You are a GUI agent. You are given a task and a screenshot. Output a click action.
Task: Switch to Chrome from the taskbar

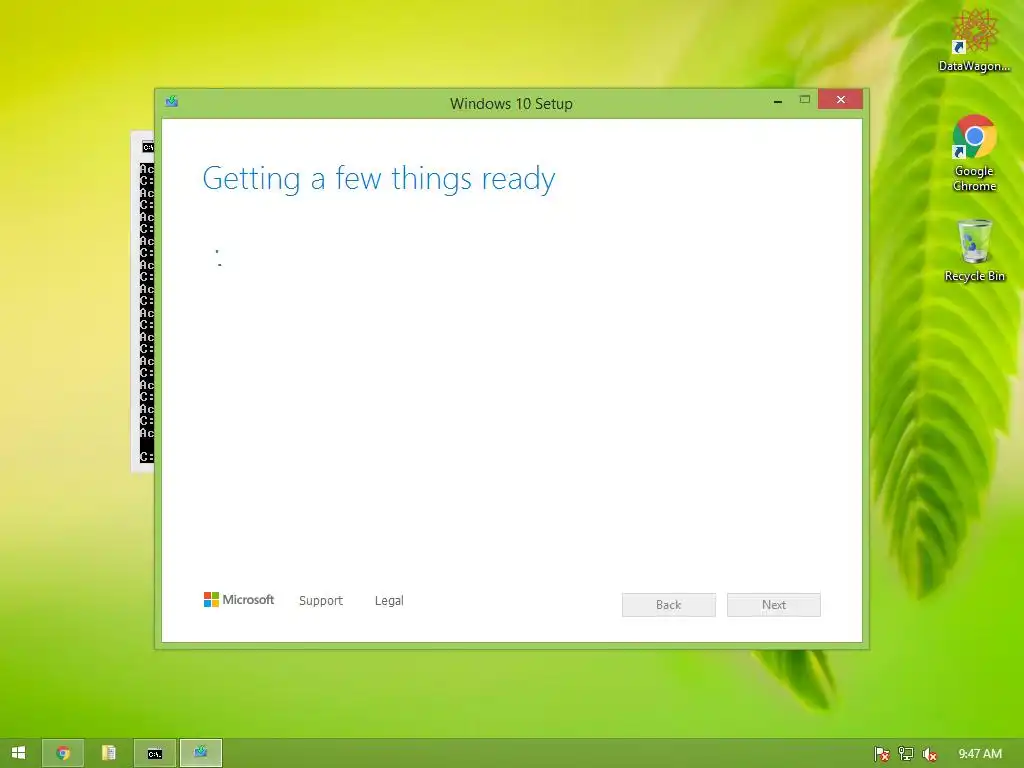(63, 753)
